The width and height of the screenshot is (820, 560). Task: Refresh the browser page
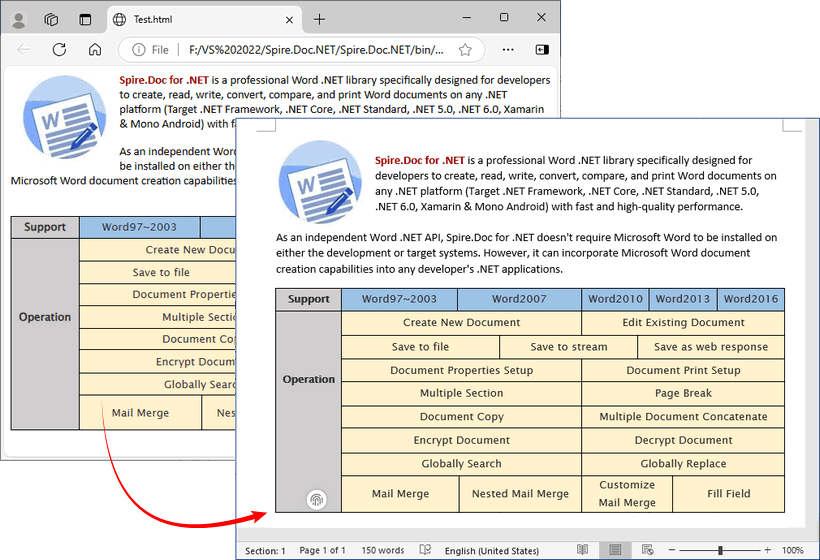(x=59, y=50)
